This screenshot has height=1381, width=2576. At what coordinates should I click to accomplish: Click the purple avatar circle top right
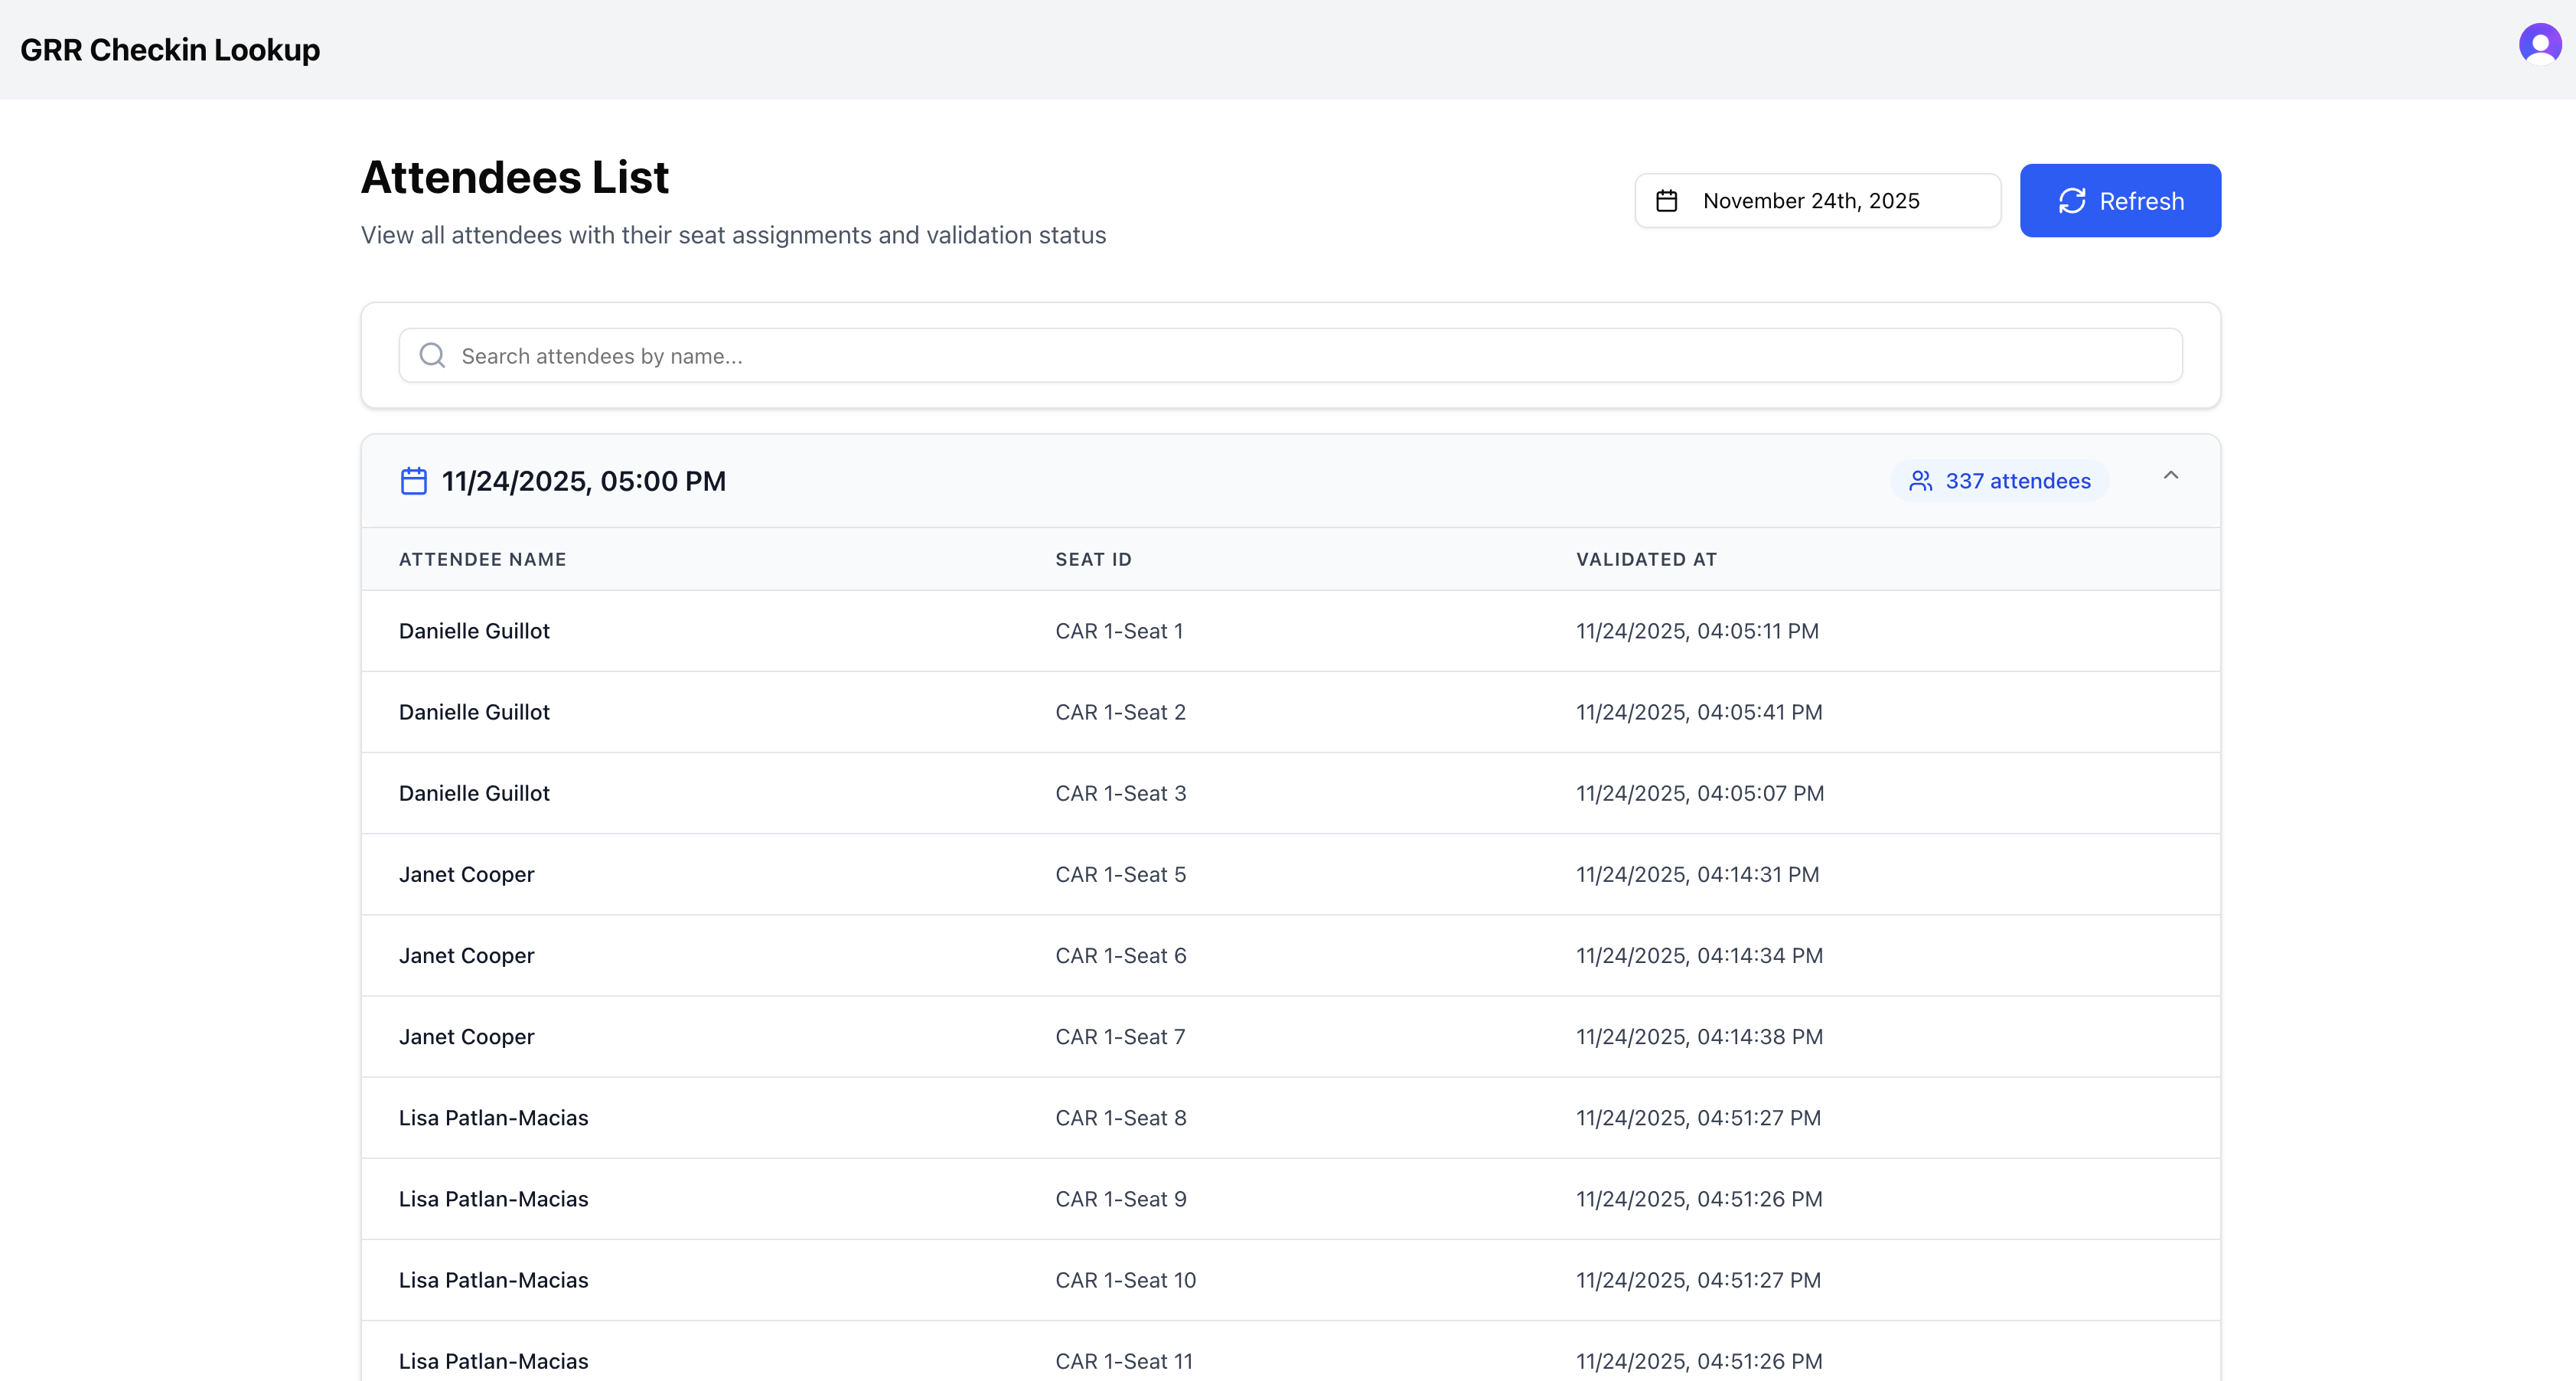coord(2539,44)
